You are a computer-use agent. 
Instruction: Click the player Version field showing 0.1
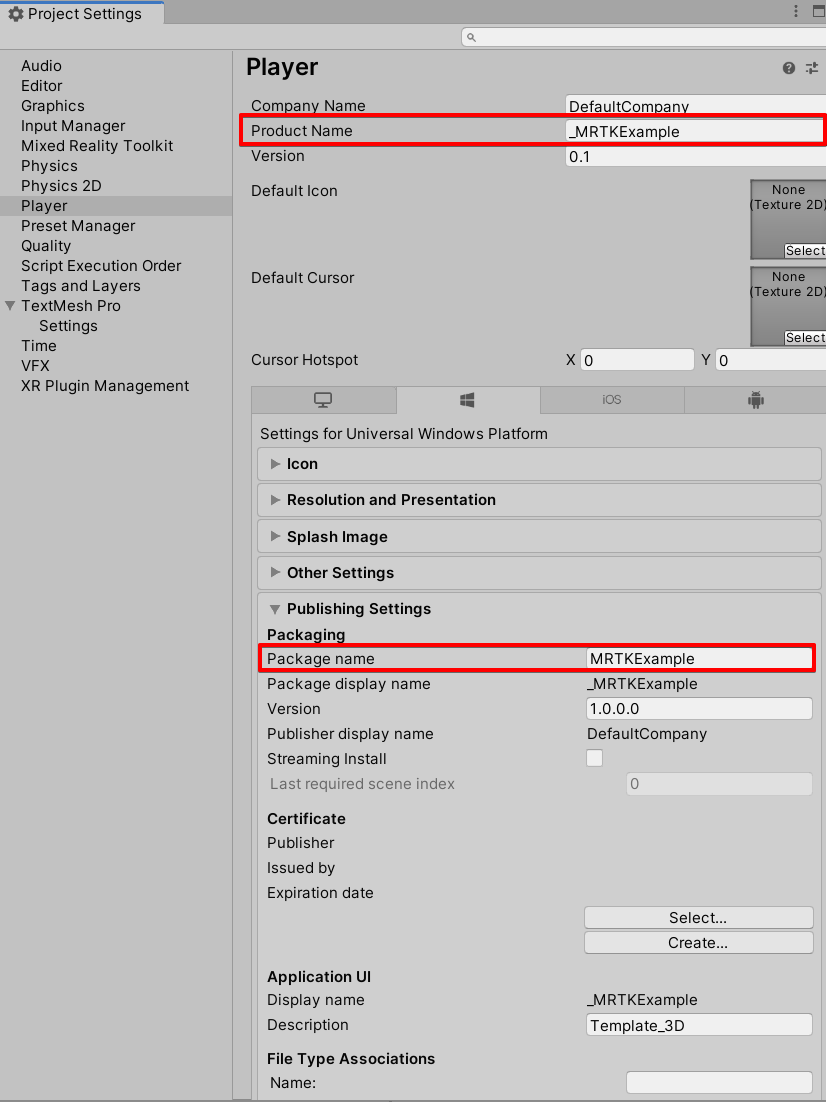(696, 156)
